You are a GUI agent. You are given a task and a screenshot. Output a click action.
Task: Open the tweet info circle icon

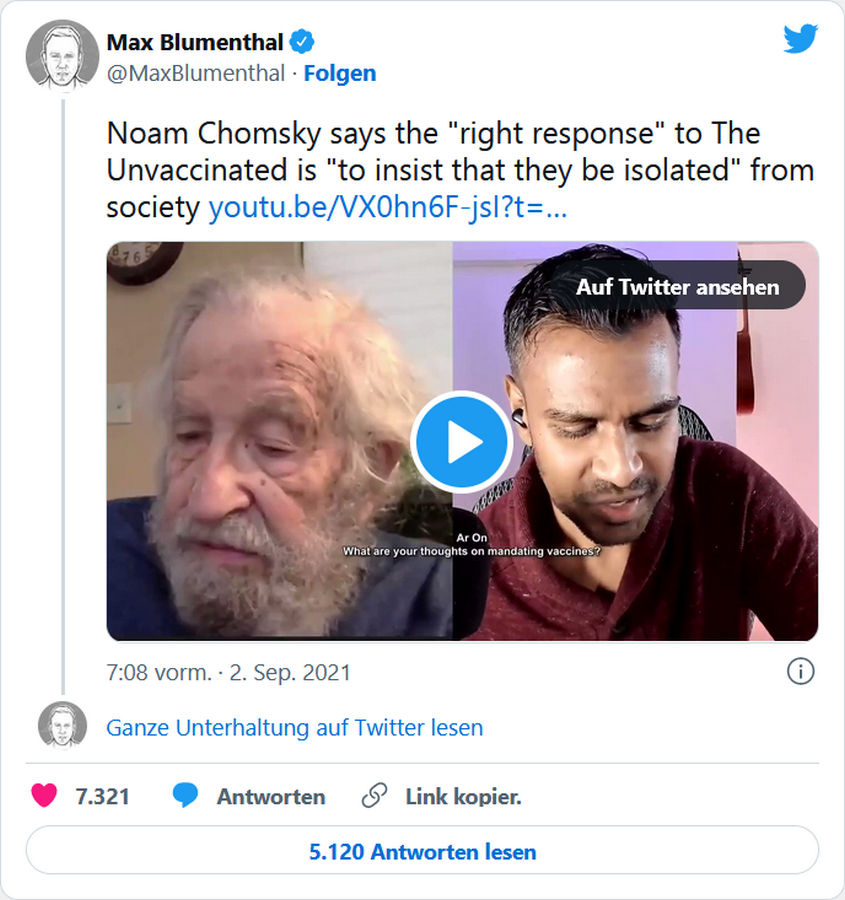(x=800, y=672)
